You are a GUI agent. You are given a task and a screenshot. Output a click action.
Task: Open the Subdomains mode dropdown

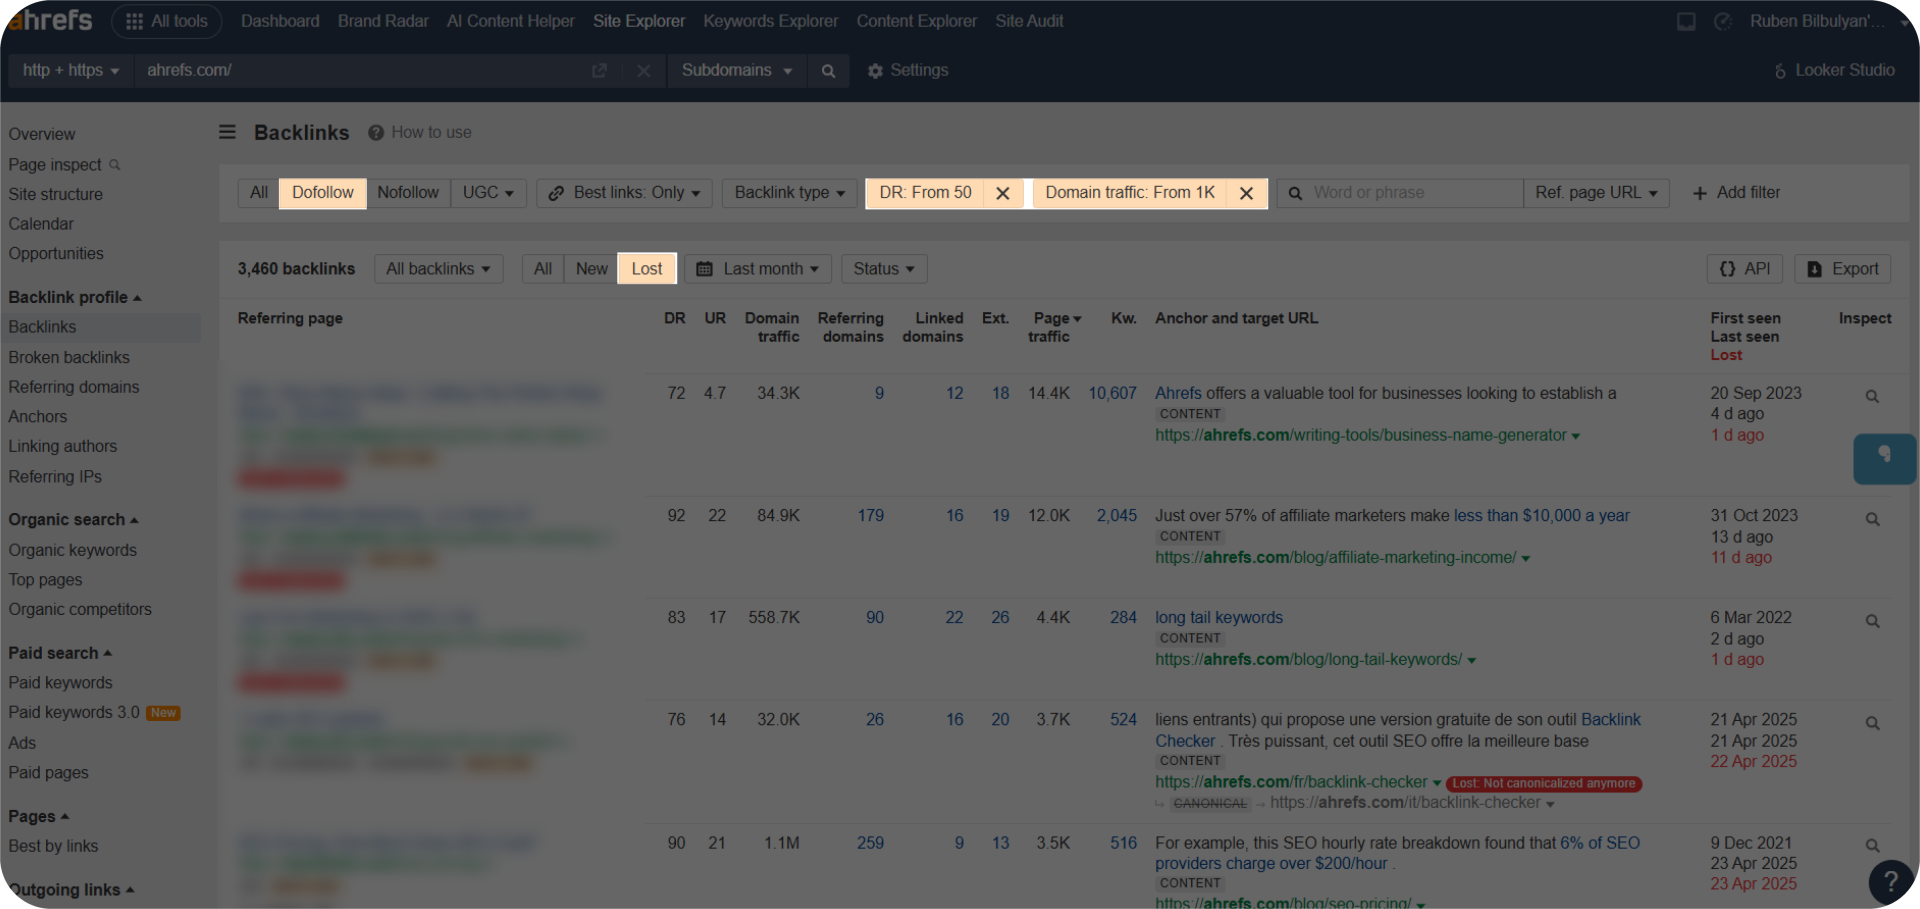pyautogui.click(x=737, y=71)
